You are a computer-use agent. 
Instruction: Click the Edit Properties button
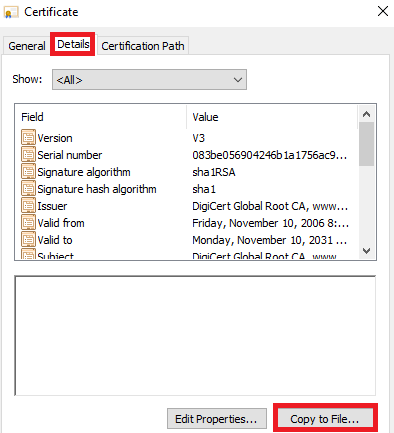[217, 419]
